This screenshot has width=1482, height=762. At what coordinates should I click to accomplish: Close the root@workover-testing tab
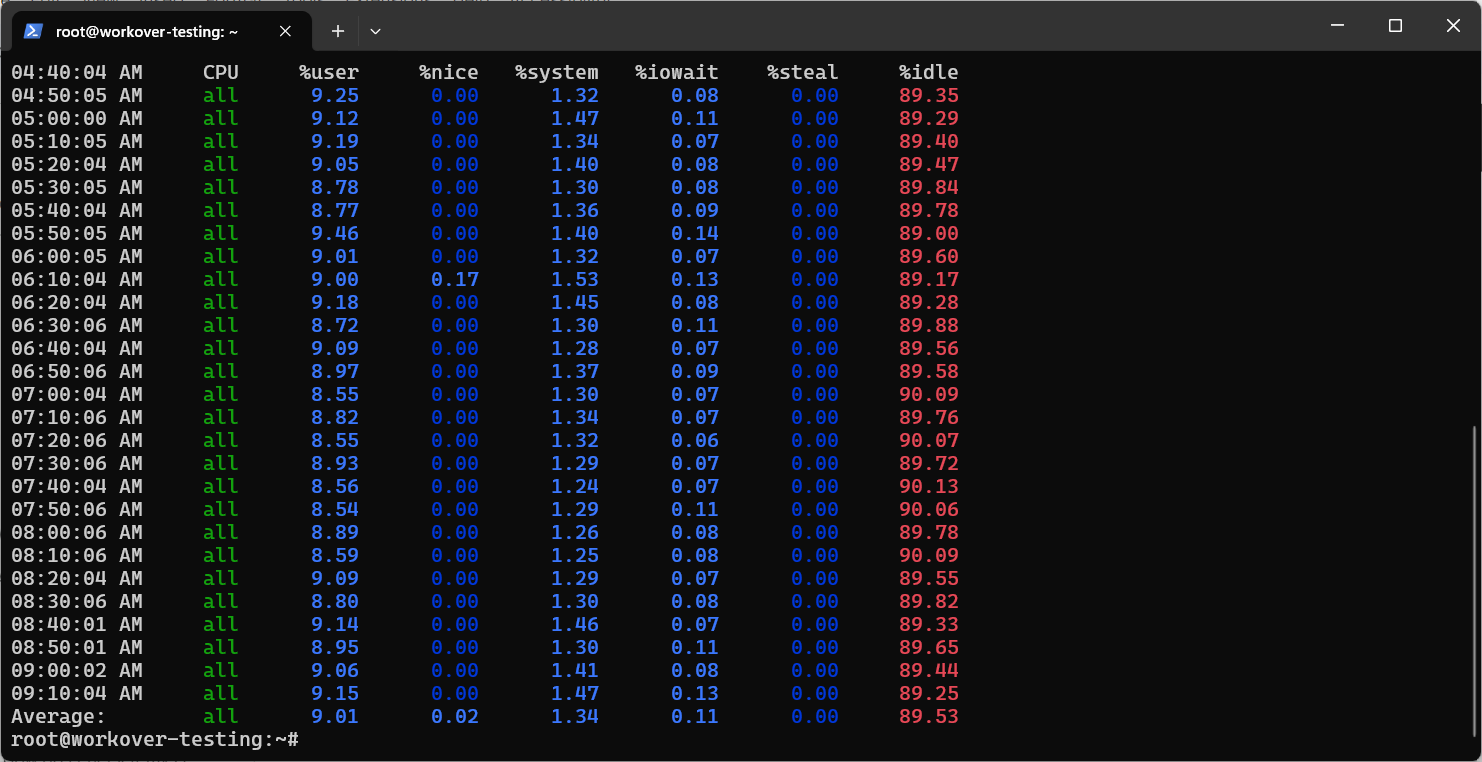click(x=285, y=31)
